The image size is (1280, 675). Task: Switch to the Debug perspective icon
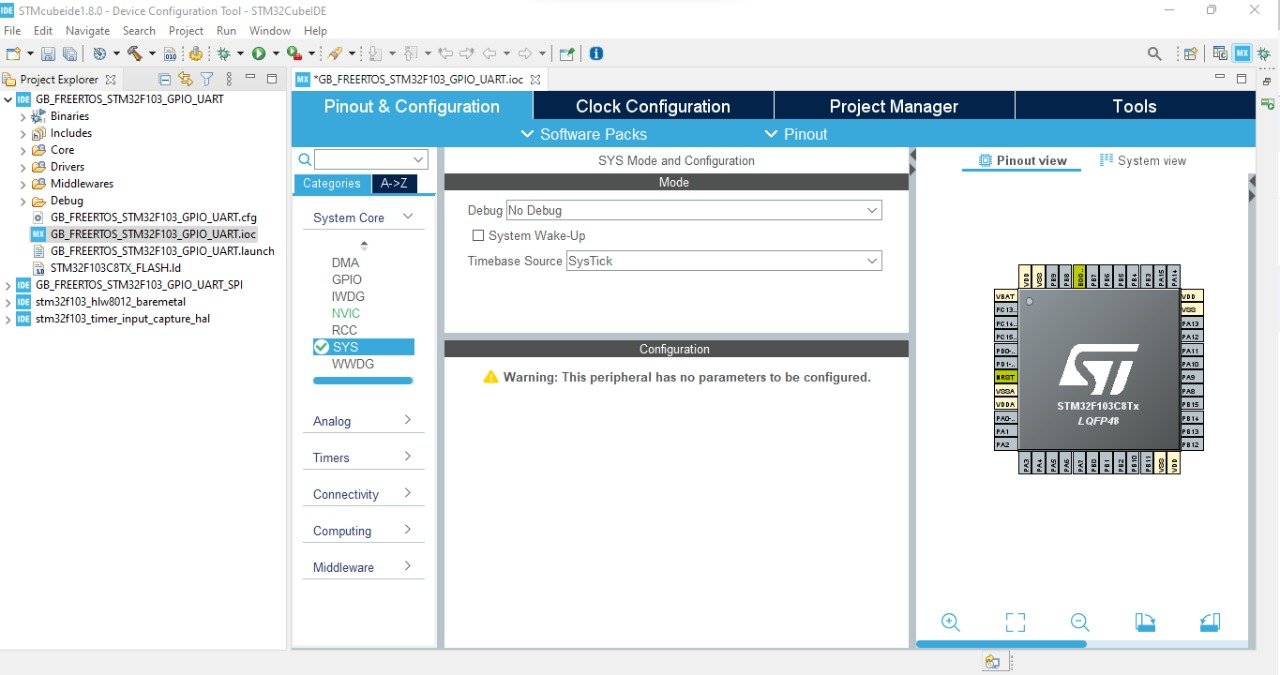tap(1263, 54)
